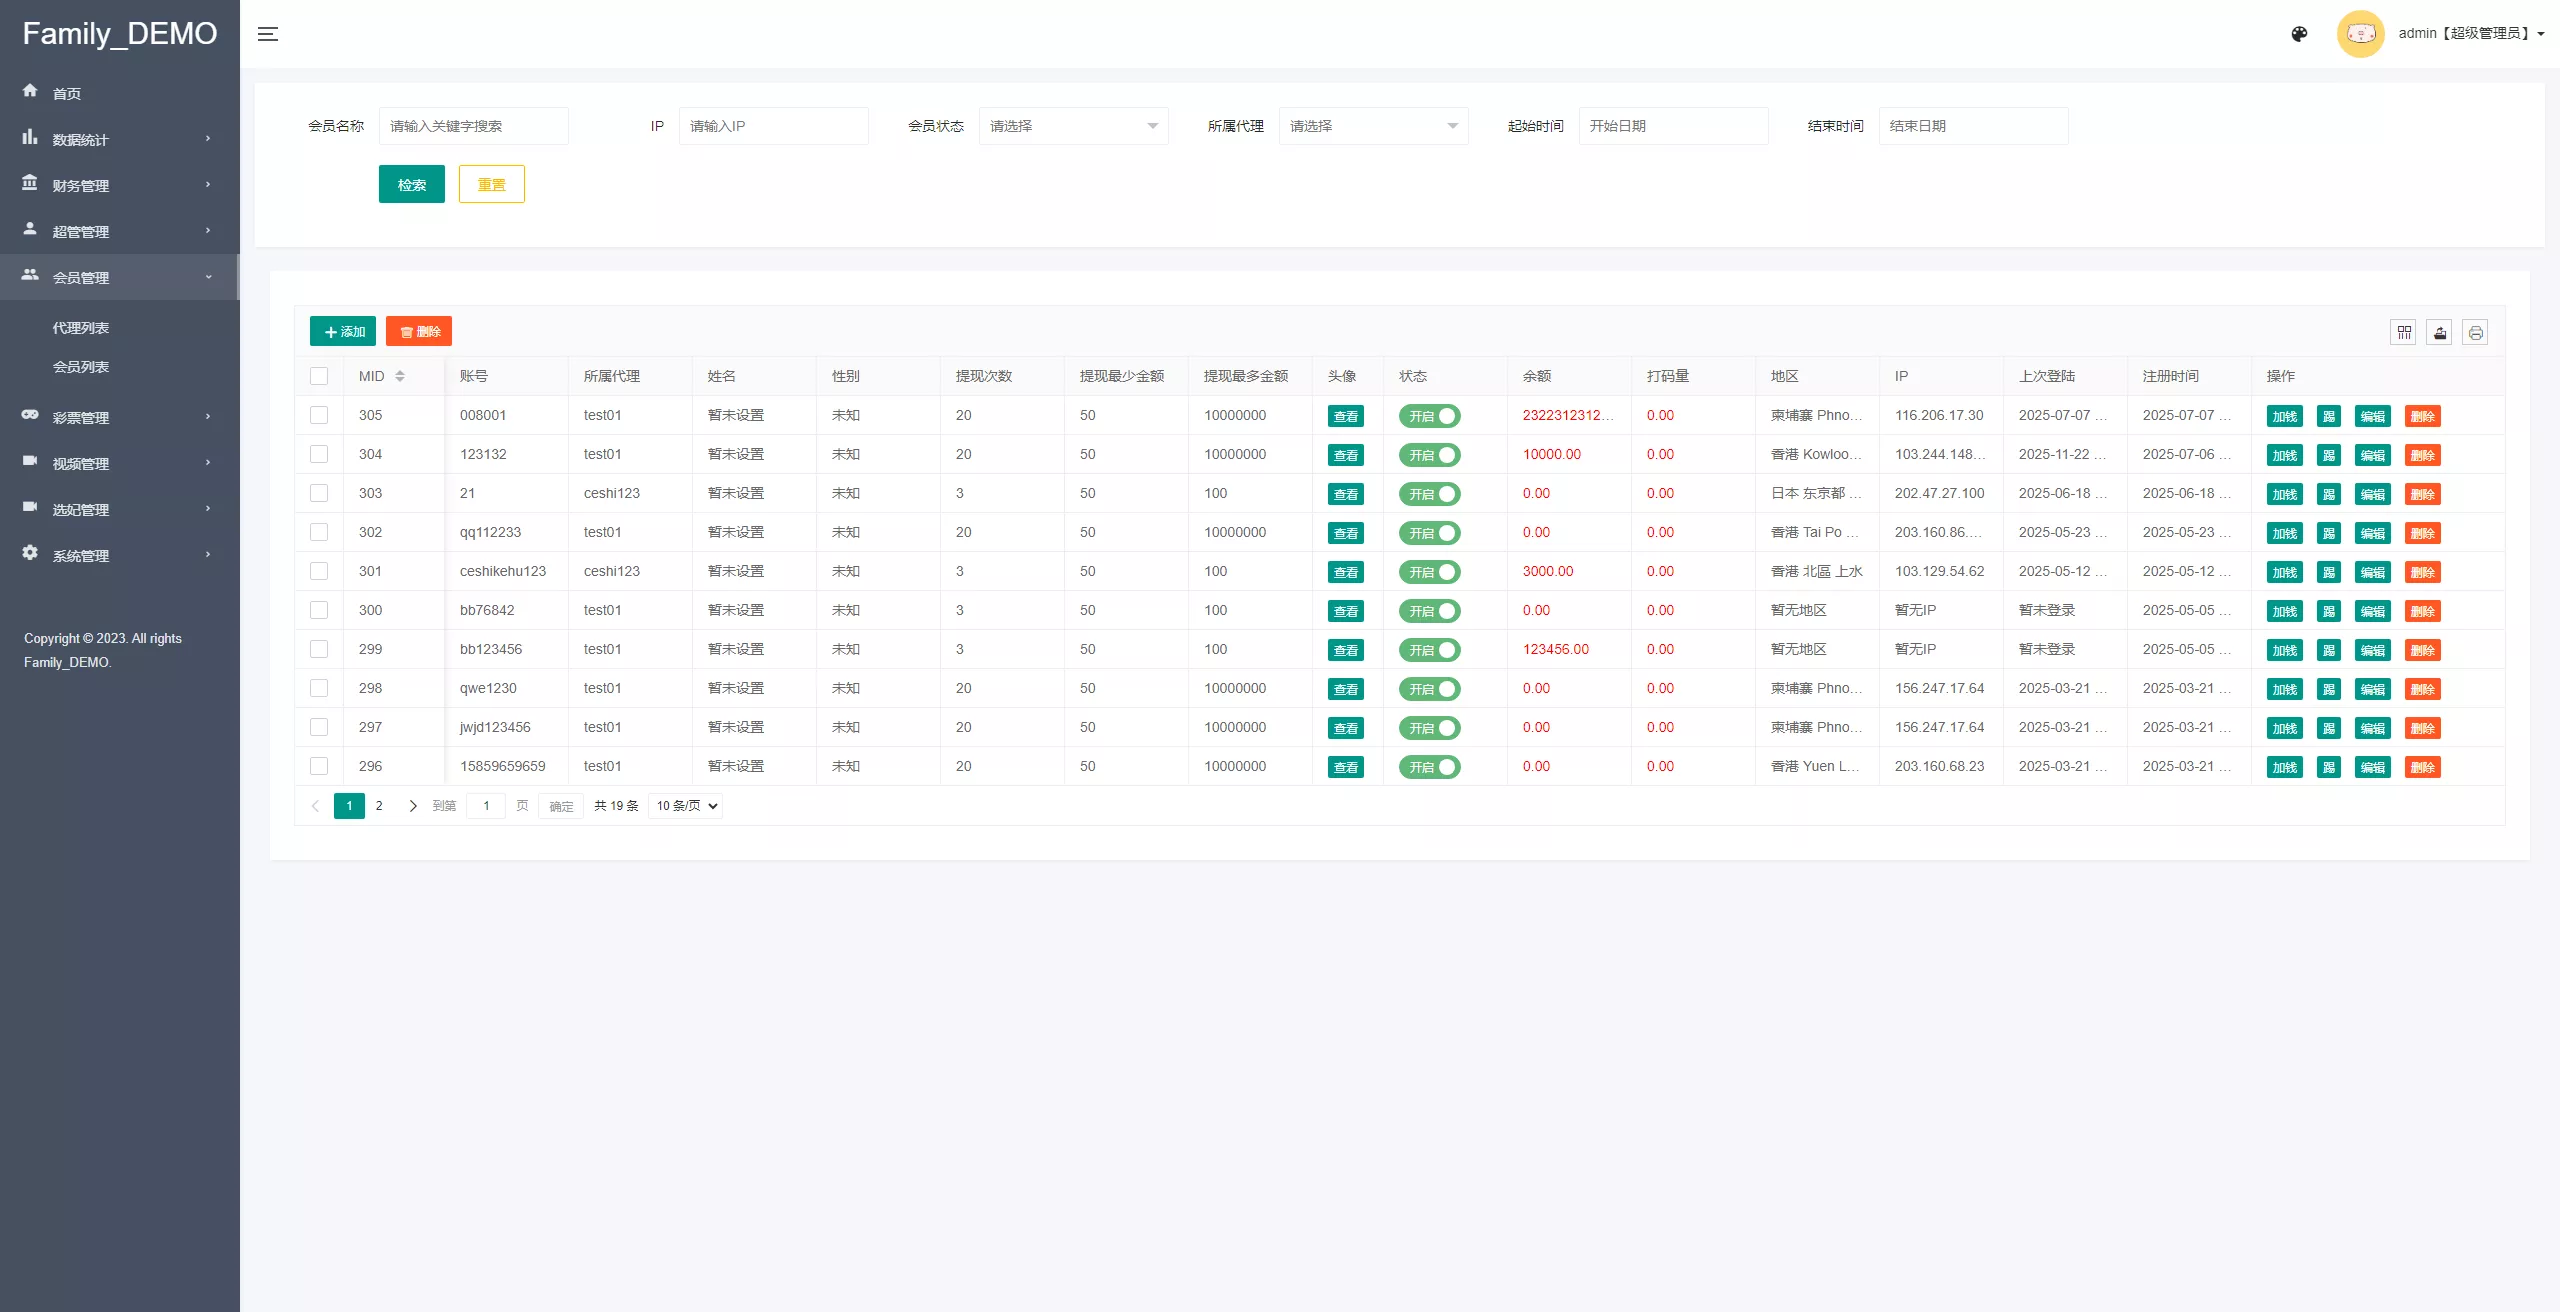The width and height of the screenshot is (2560, 1312).
Task: Sort the table by MID column arrows
Action: (400, 376)
